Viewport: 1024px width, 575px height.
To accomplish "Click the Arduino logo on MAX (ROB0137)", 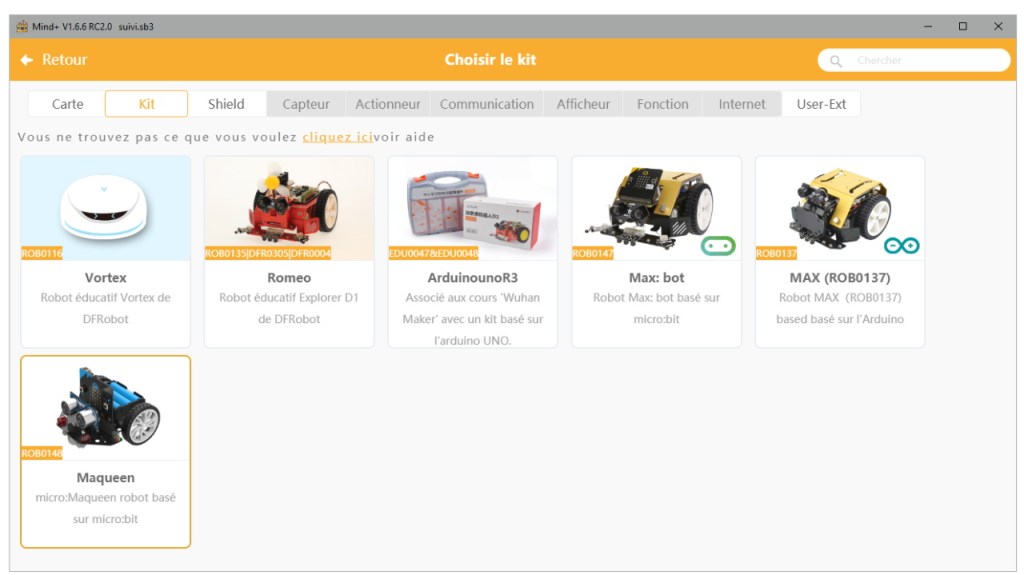I will point(901,246).
